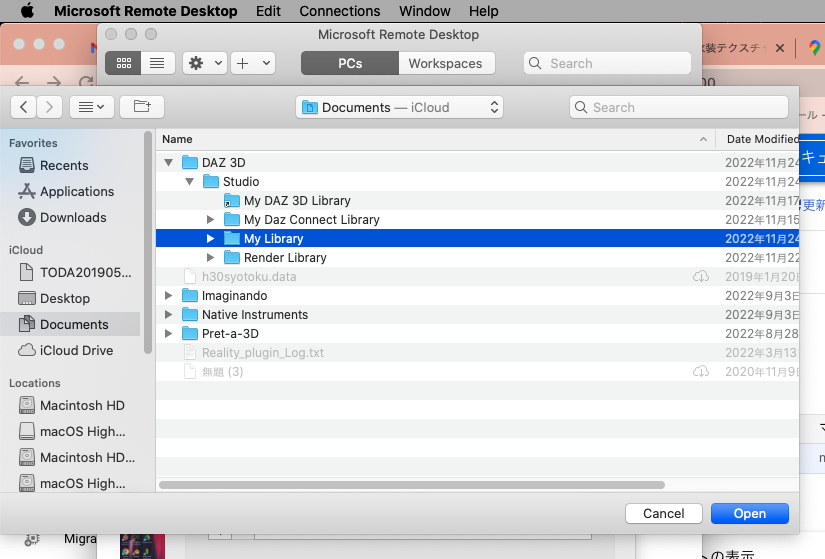Select the Native Instruments folder

click(477, 314)
